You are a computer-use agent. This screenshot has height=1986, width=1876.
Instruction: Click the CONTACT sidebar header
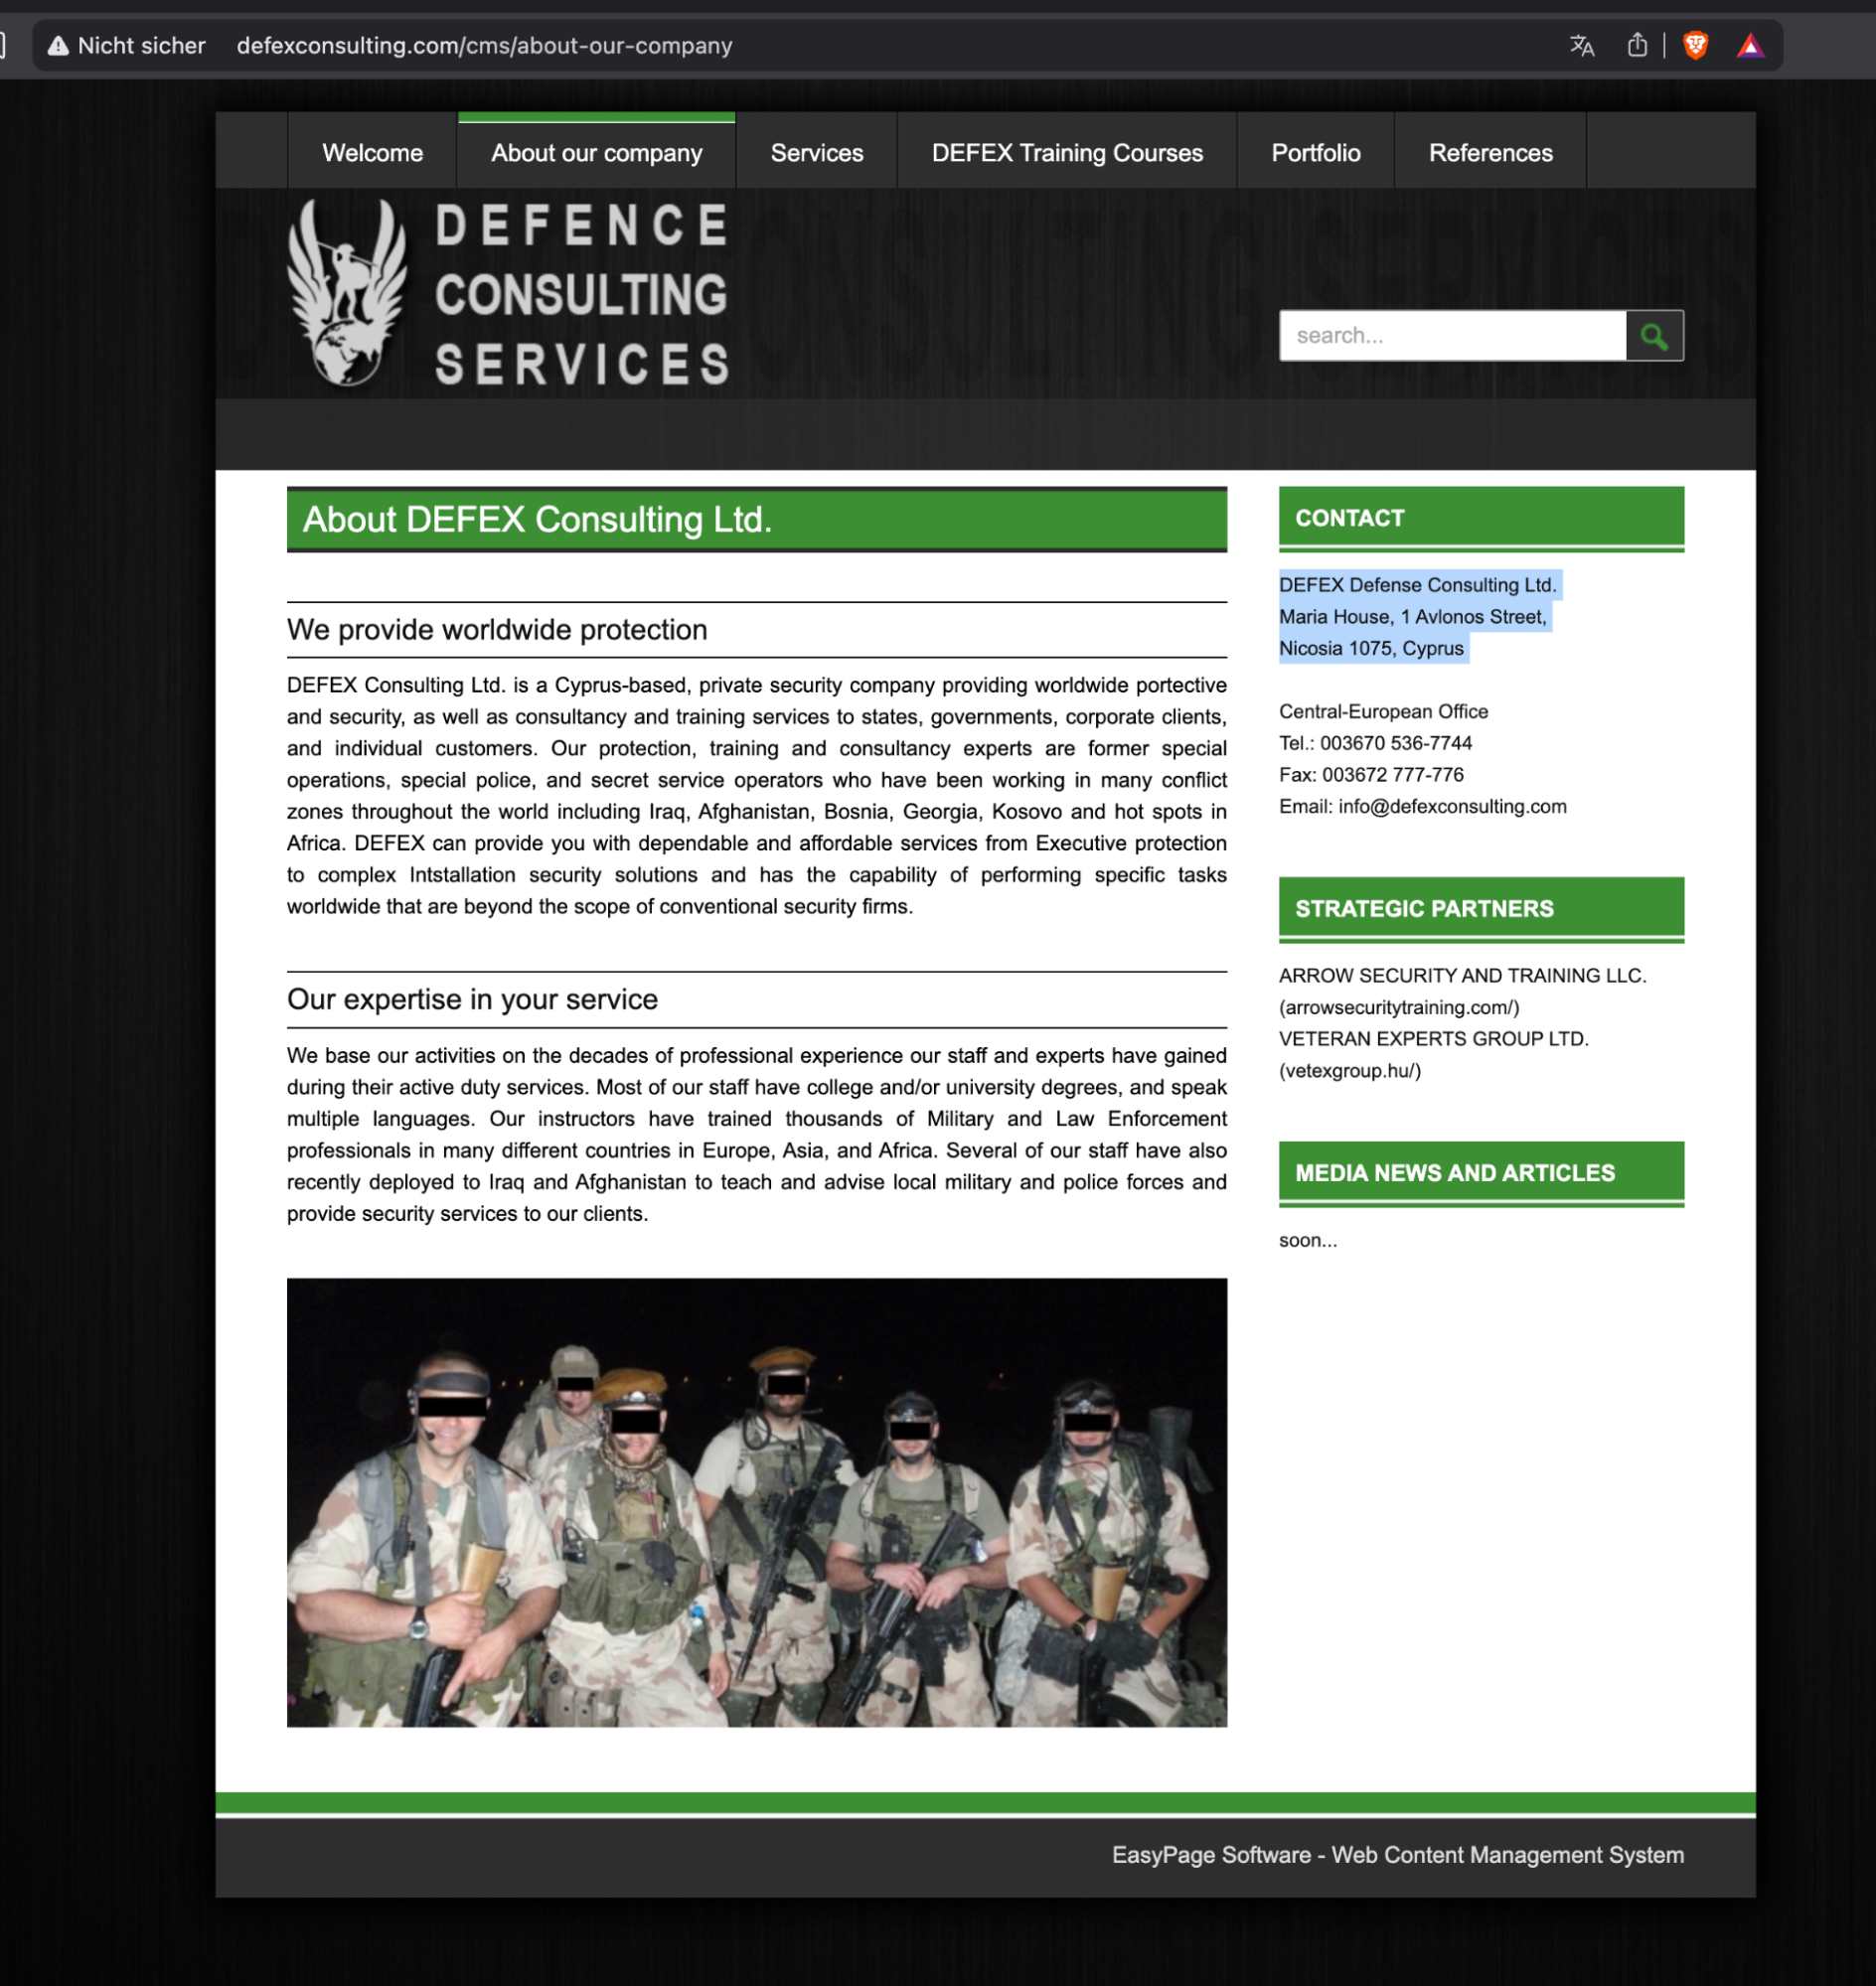click(x=1481, y=518)
